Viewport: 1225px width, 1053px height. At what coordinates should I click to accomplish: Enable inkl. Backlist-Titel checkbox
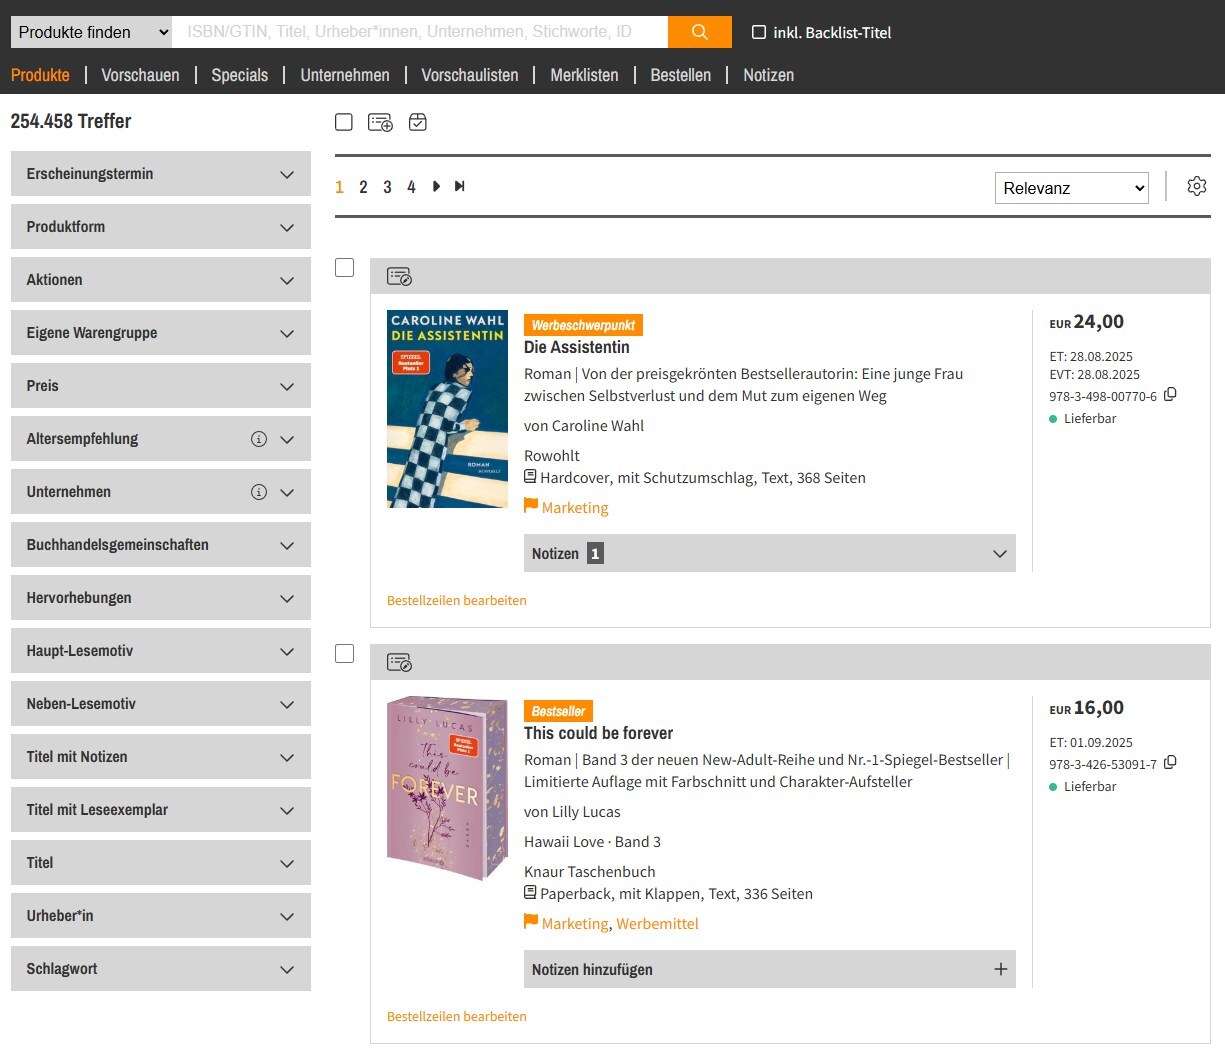point(759,32)
